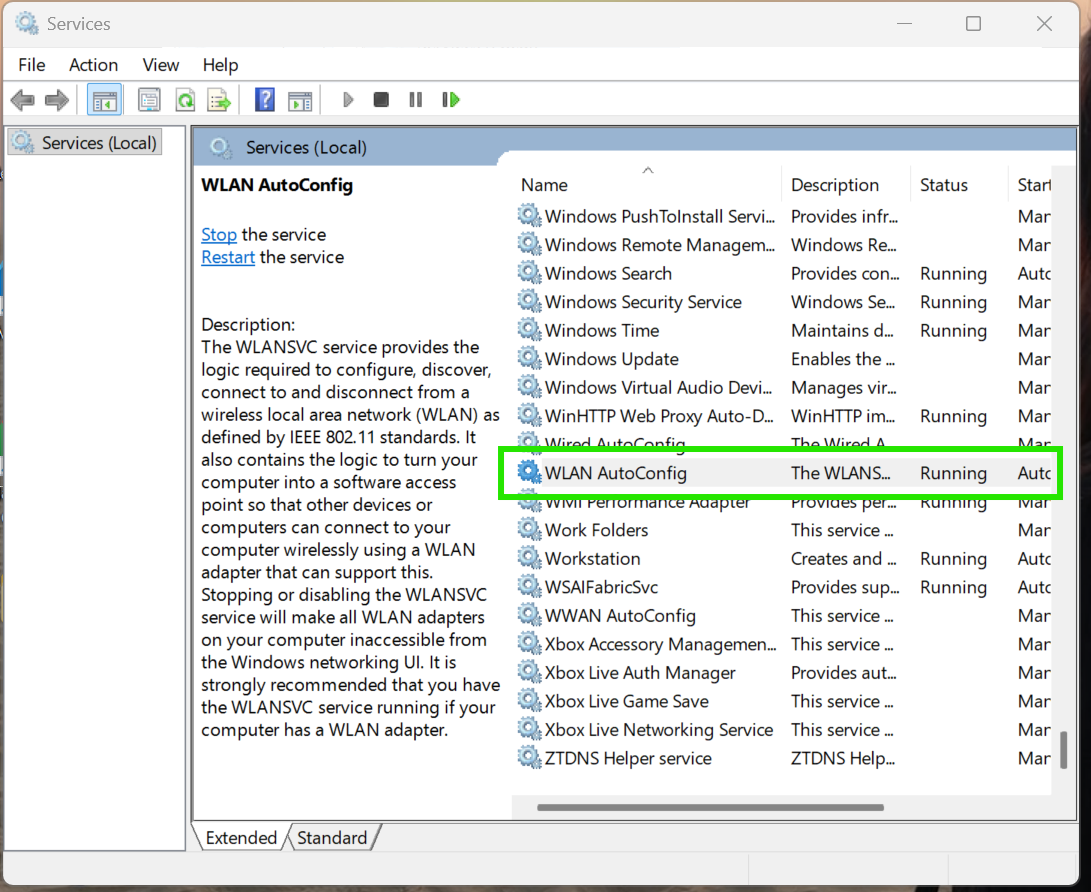Click 'Creates and ...' description of Workstation

[843, 559]
